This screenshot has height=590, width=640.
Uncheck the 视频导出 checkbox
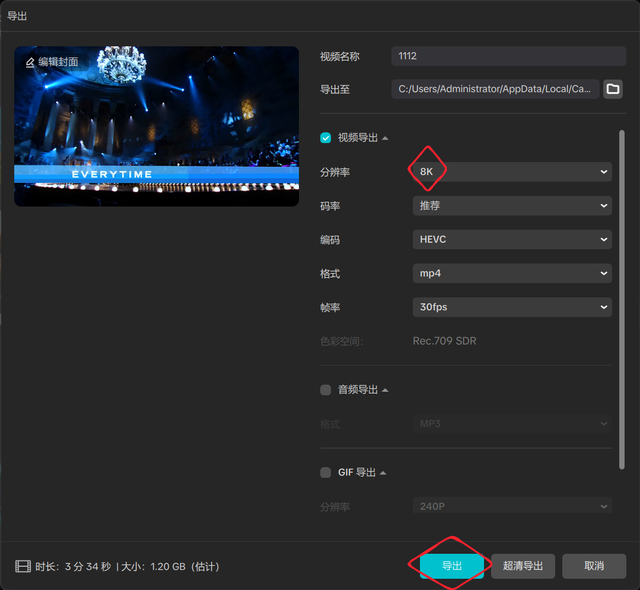click(326, 138)
